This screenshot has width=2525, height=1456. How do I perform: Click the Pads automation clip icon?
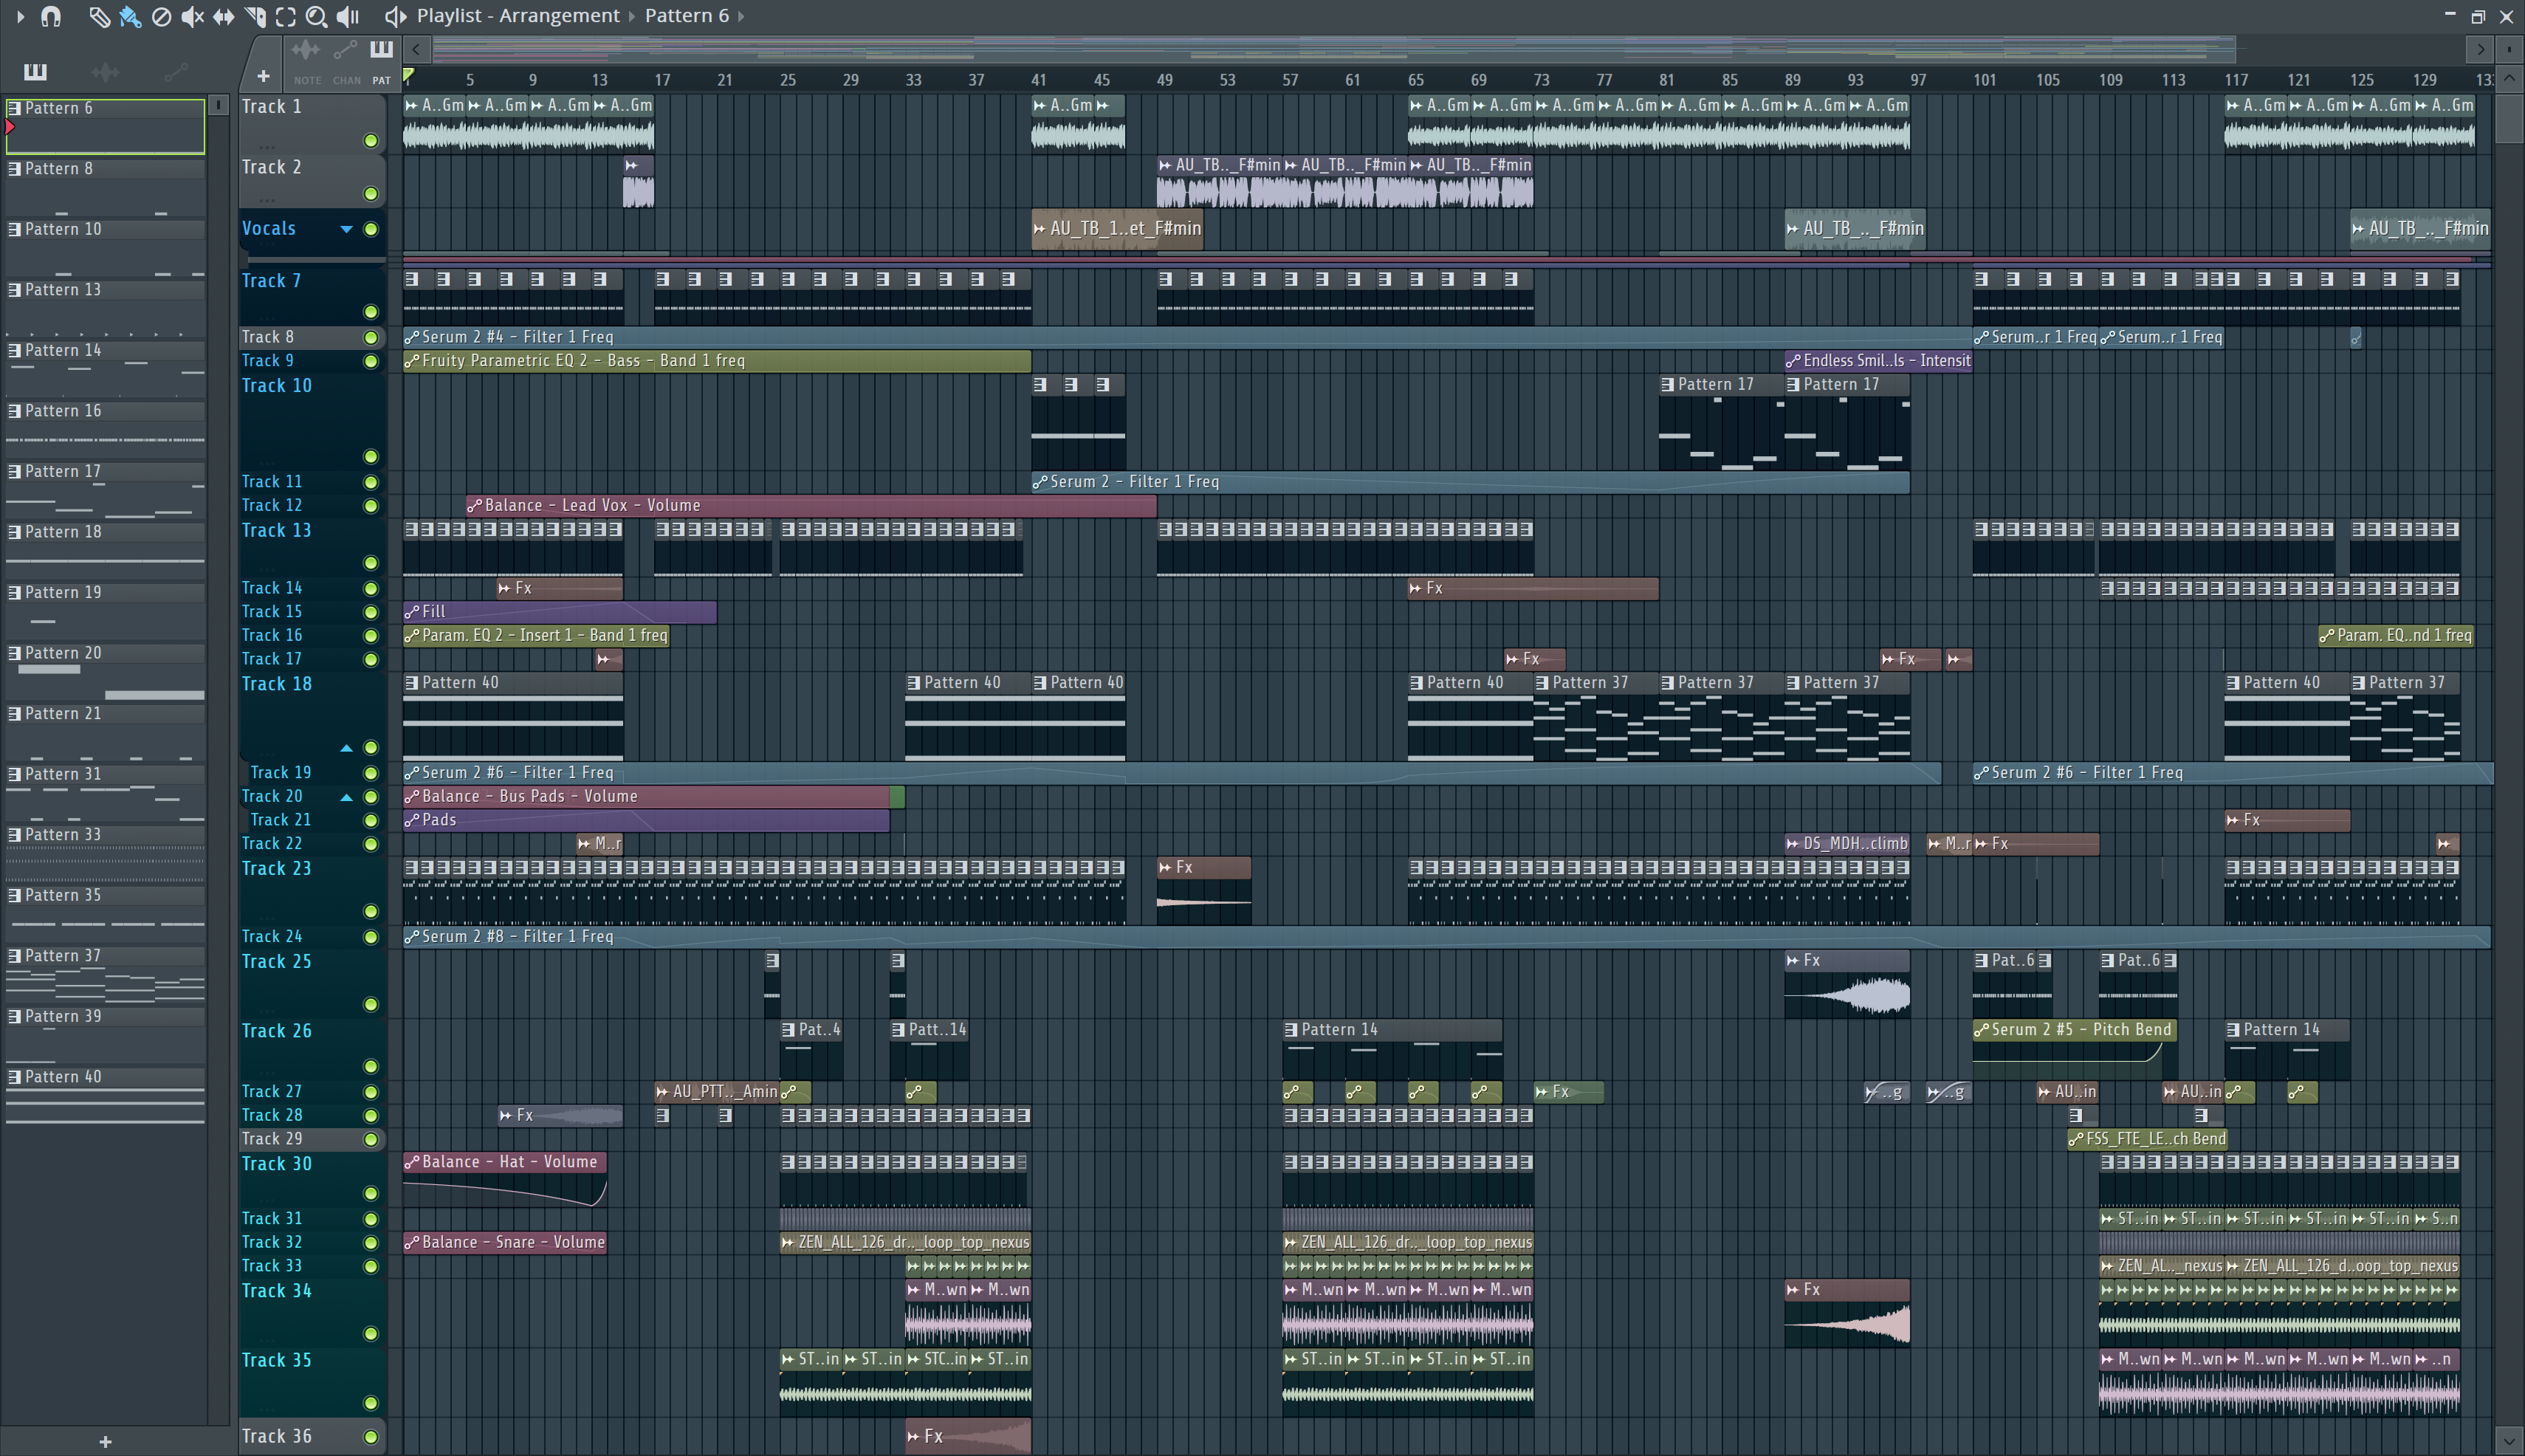click(411, 820)
